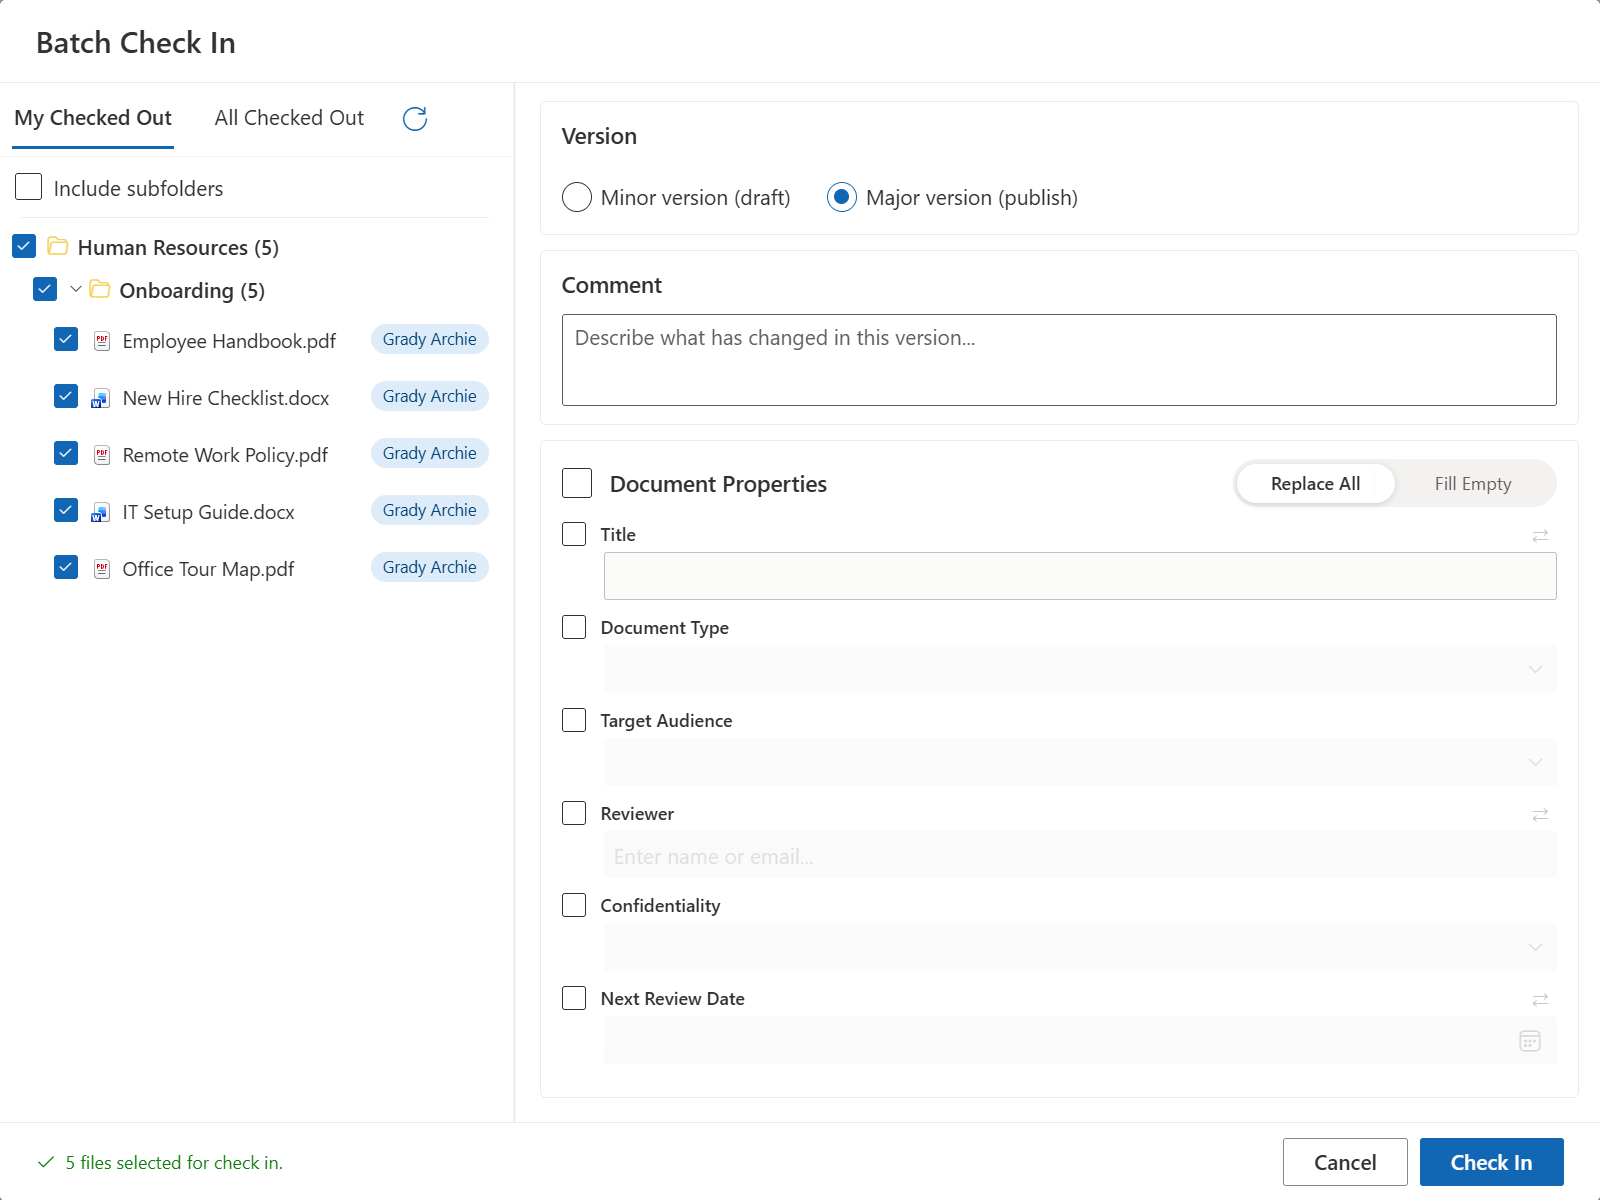The image size is (1600, 1200).
Task: Choose Replace All mode
Action: [1315, 484]
